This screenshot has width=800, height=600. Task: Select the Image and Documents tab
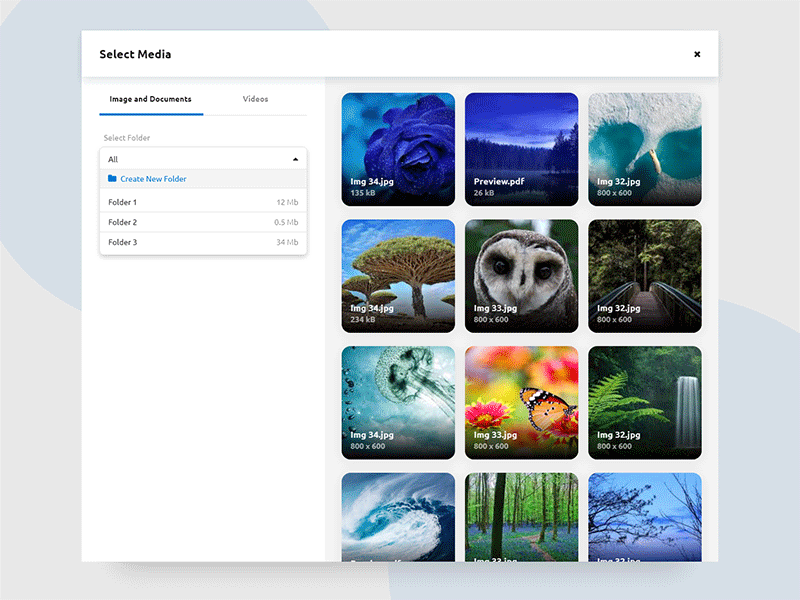pyautogui.click(x=151, y=99)
